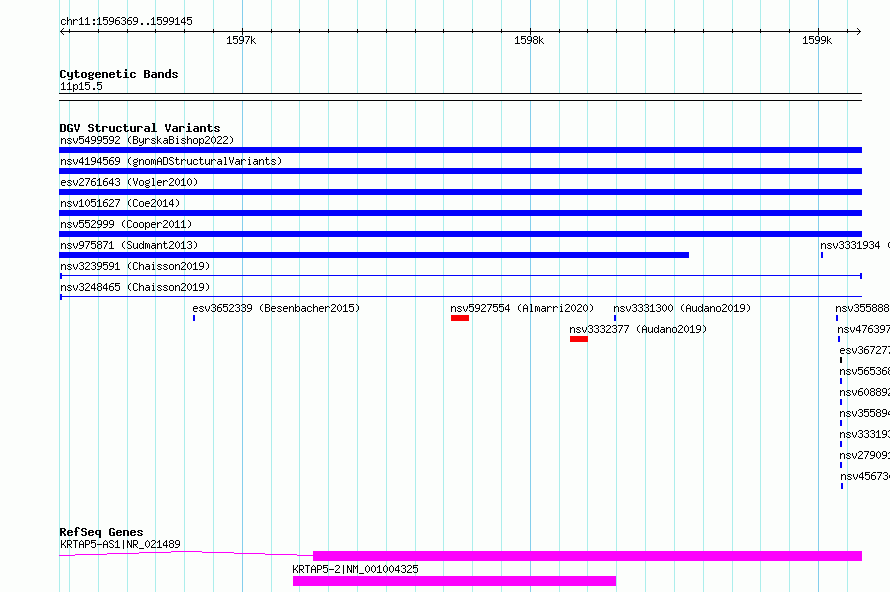Click the chr11:1596369..1599145 region label
Viewport: 890px width, 592px height.
tap(126, 21)
